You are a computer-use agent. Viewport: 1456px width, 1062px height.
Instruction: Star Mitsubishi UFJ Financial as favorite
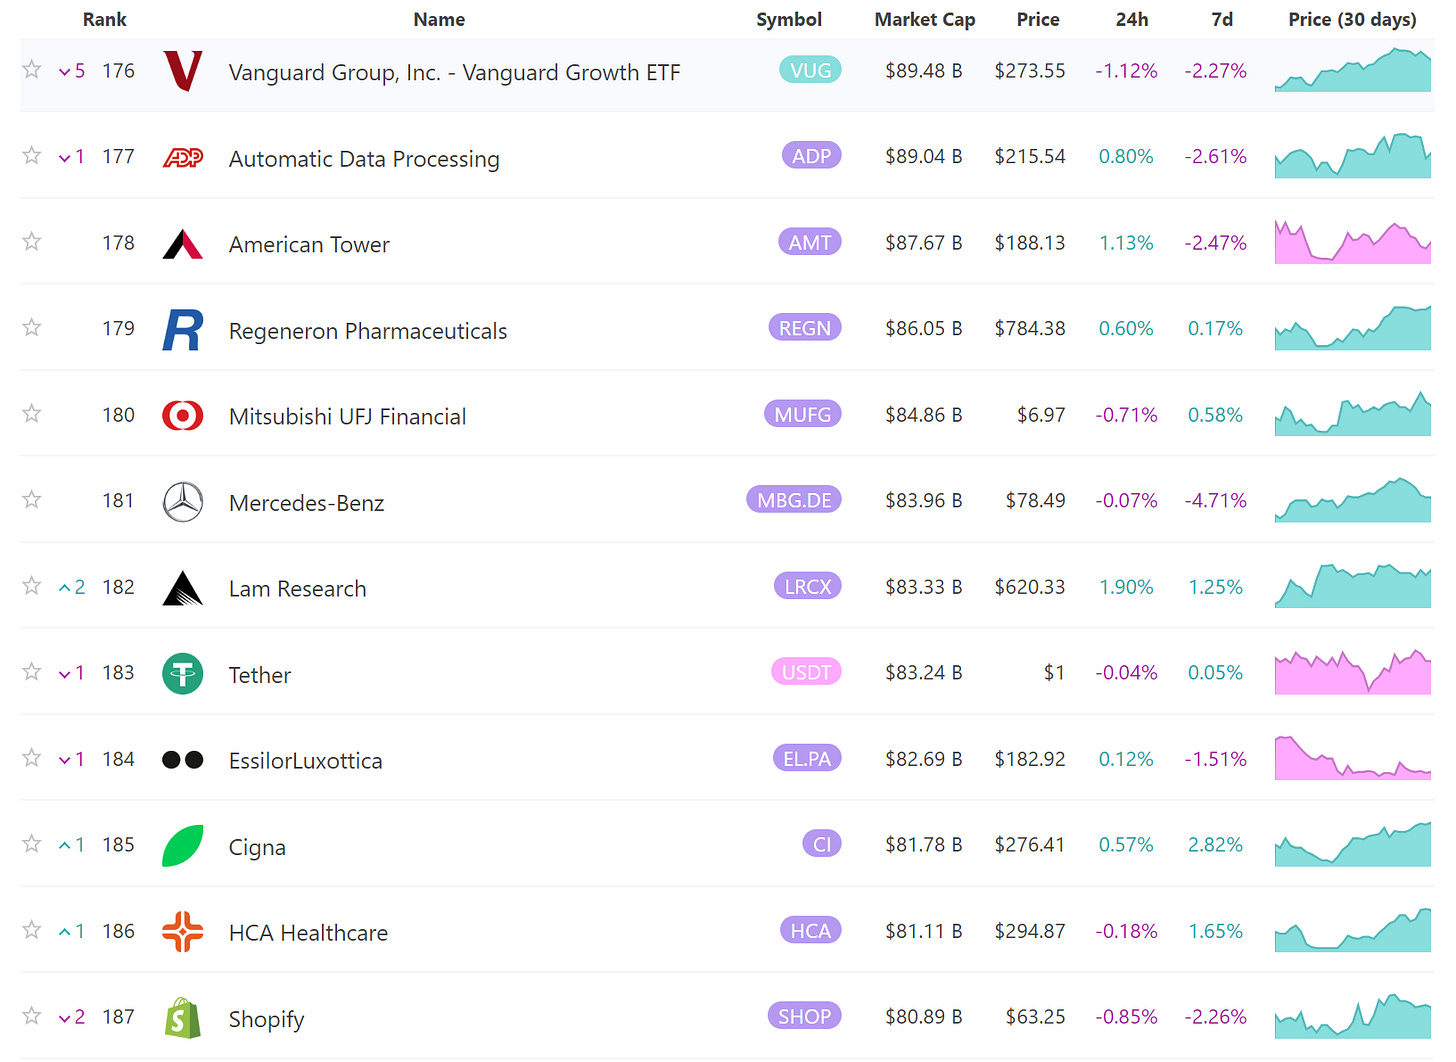coord(32,413)
